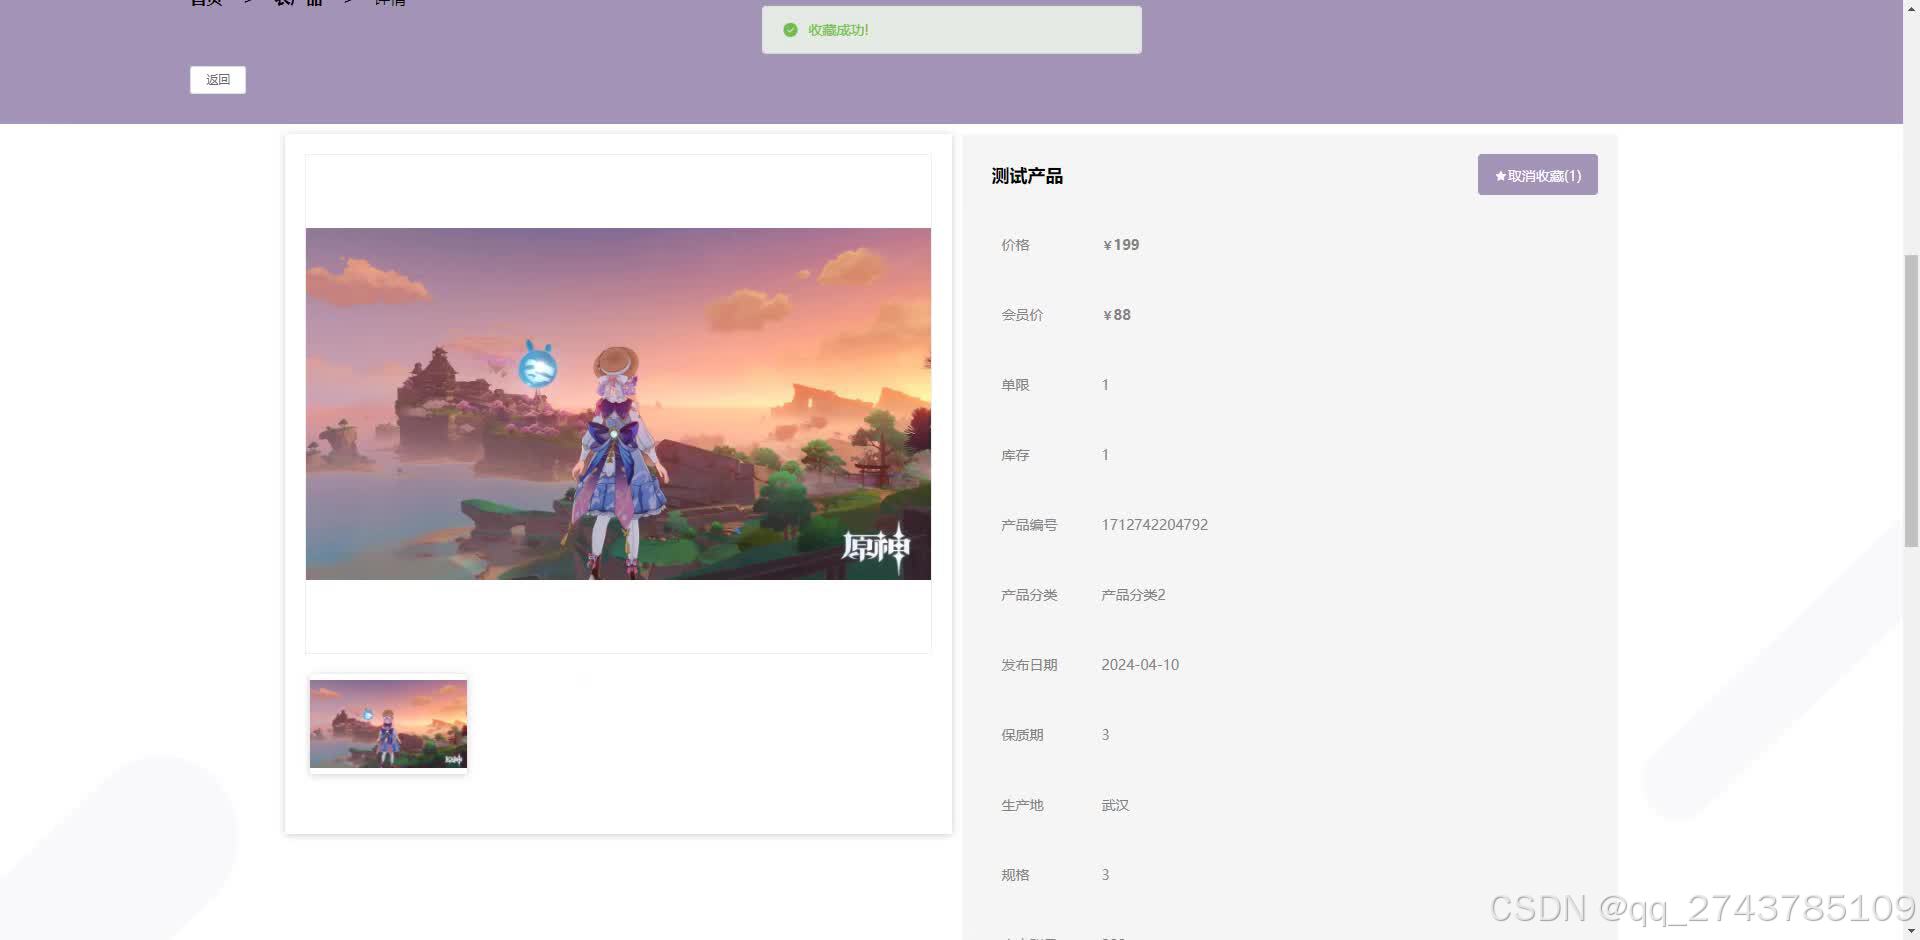The width and height of the screenshot is (1920, 940).
Task: Click the 收藏成功! notification text
Action: 838,30
